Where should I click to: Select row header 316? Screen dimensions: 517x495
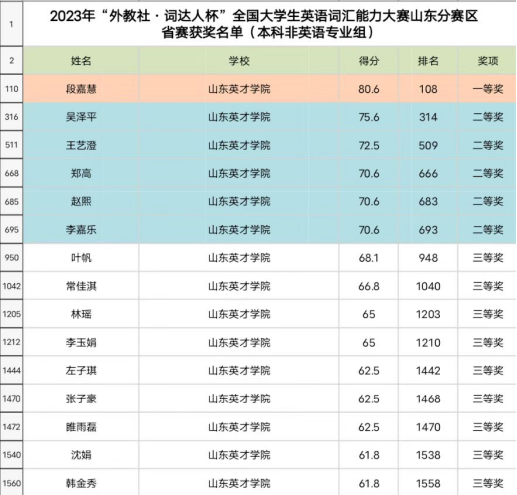point(11,117)
